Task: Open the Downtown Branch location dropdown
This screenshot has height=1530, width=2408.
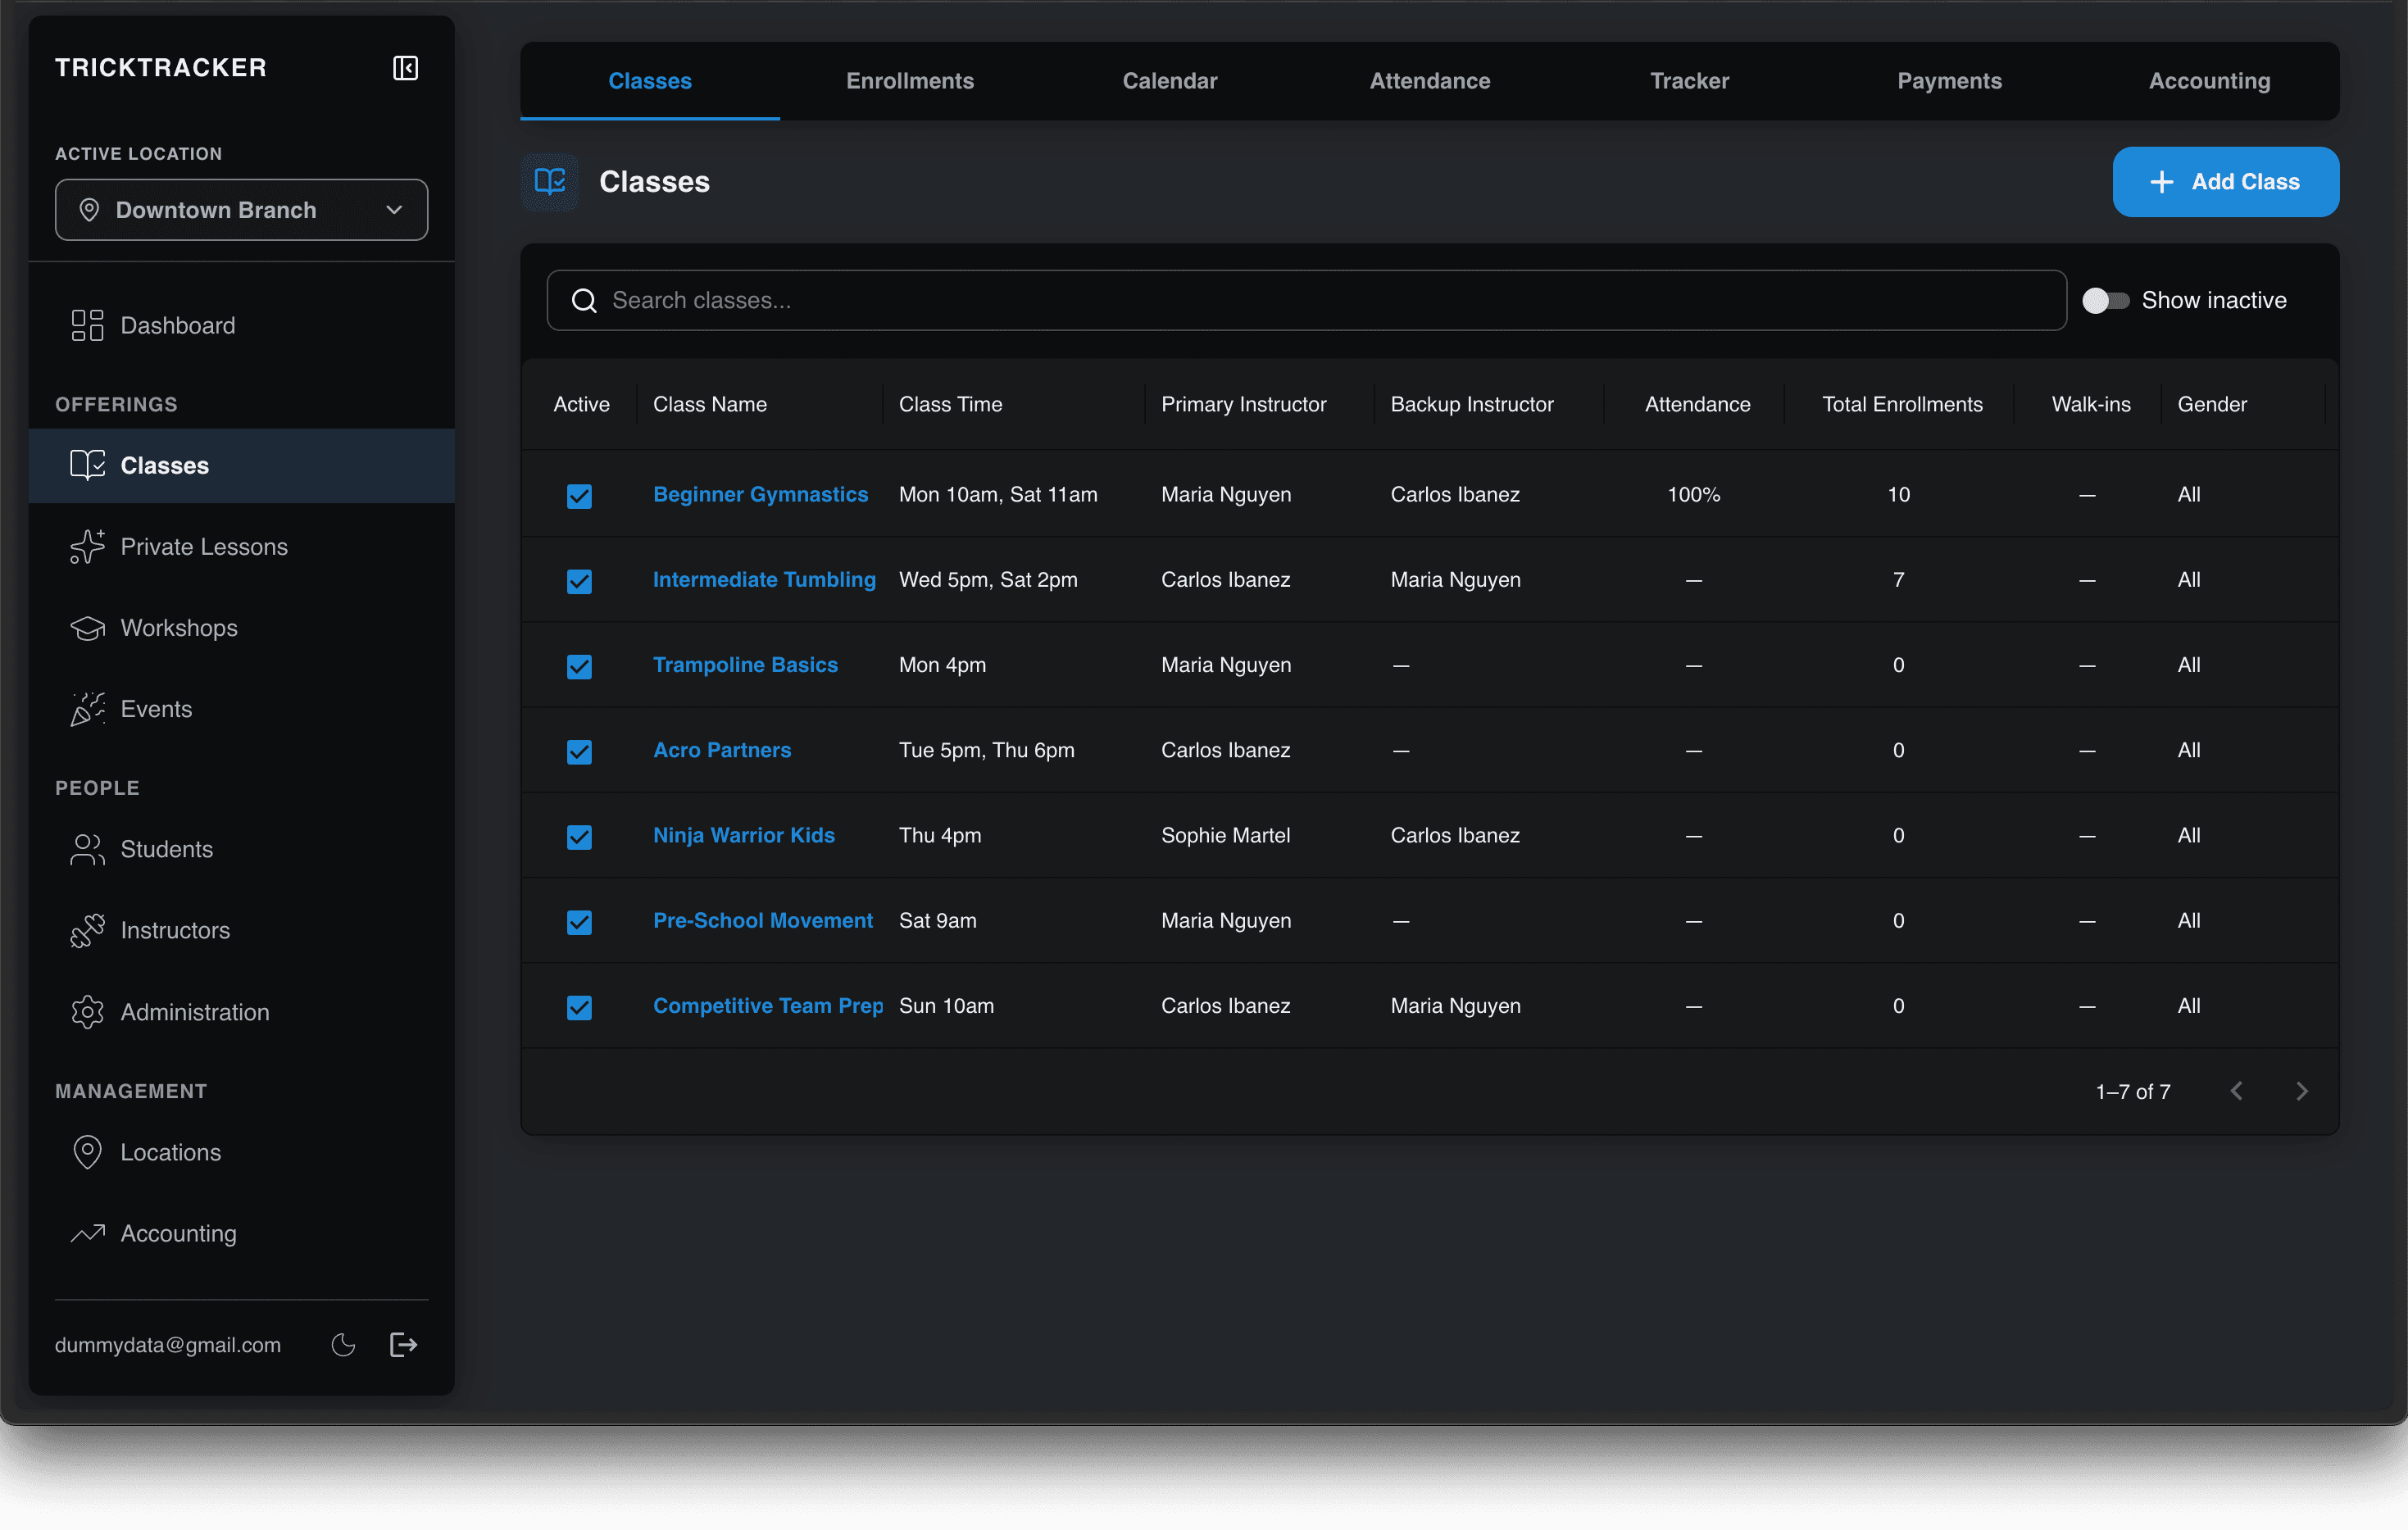Action: coord(241,210)
